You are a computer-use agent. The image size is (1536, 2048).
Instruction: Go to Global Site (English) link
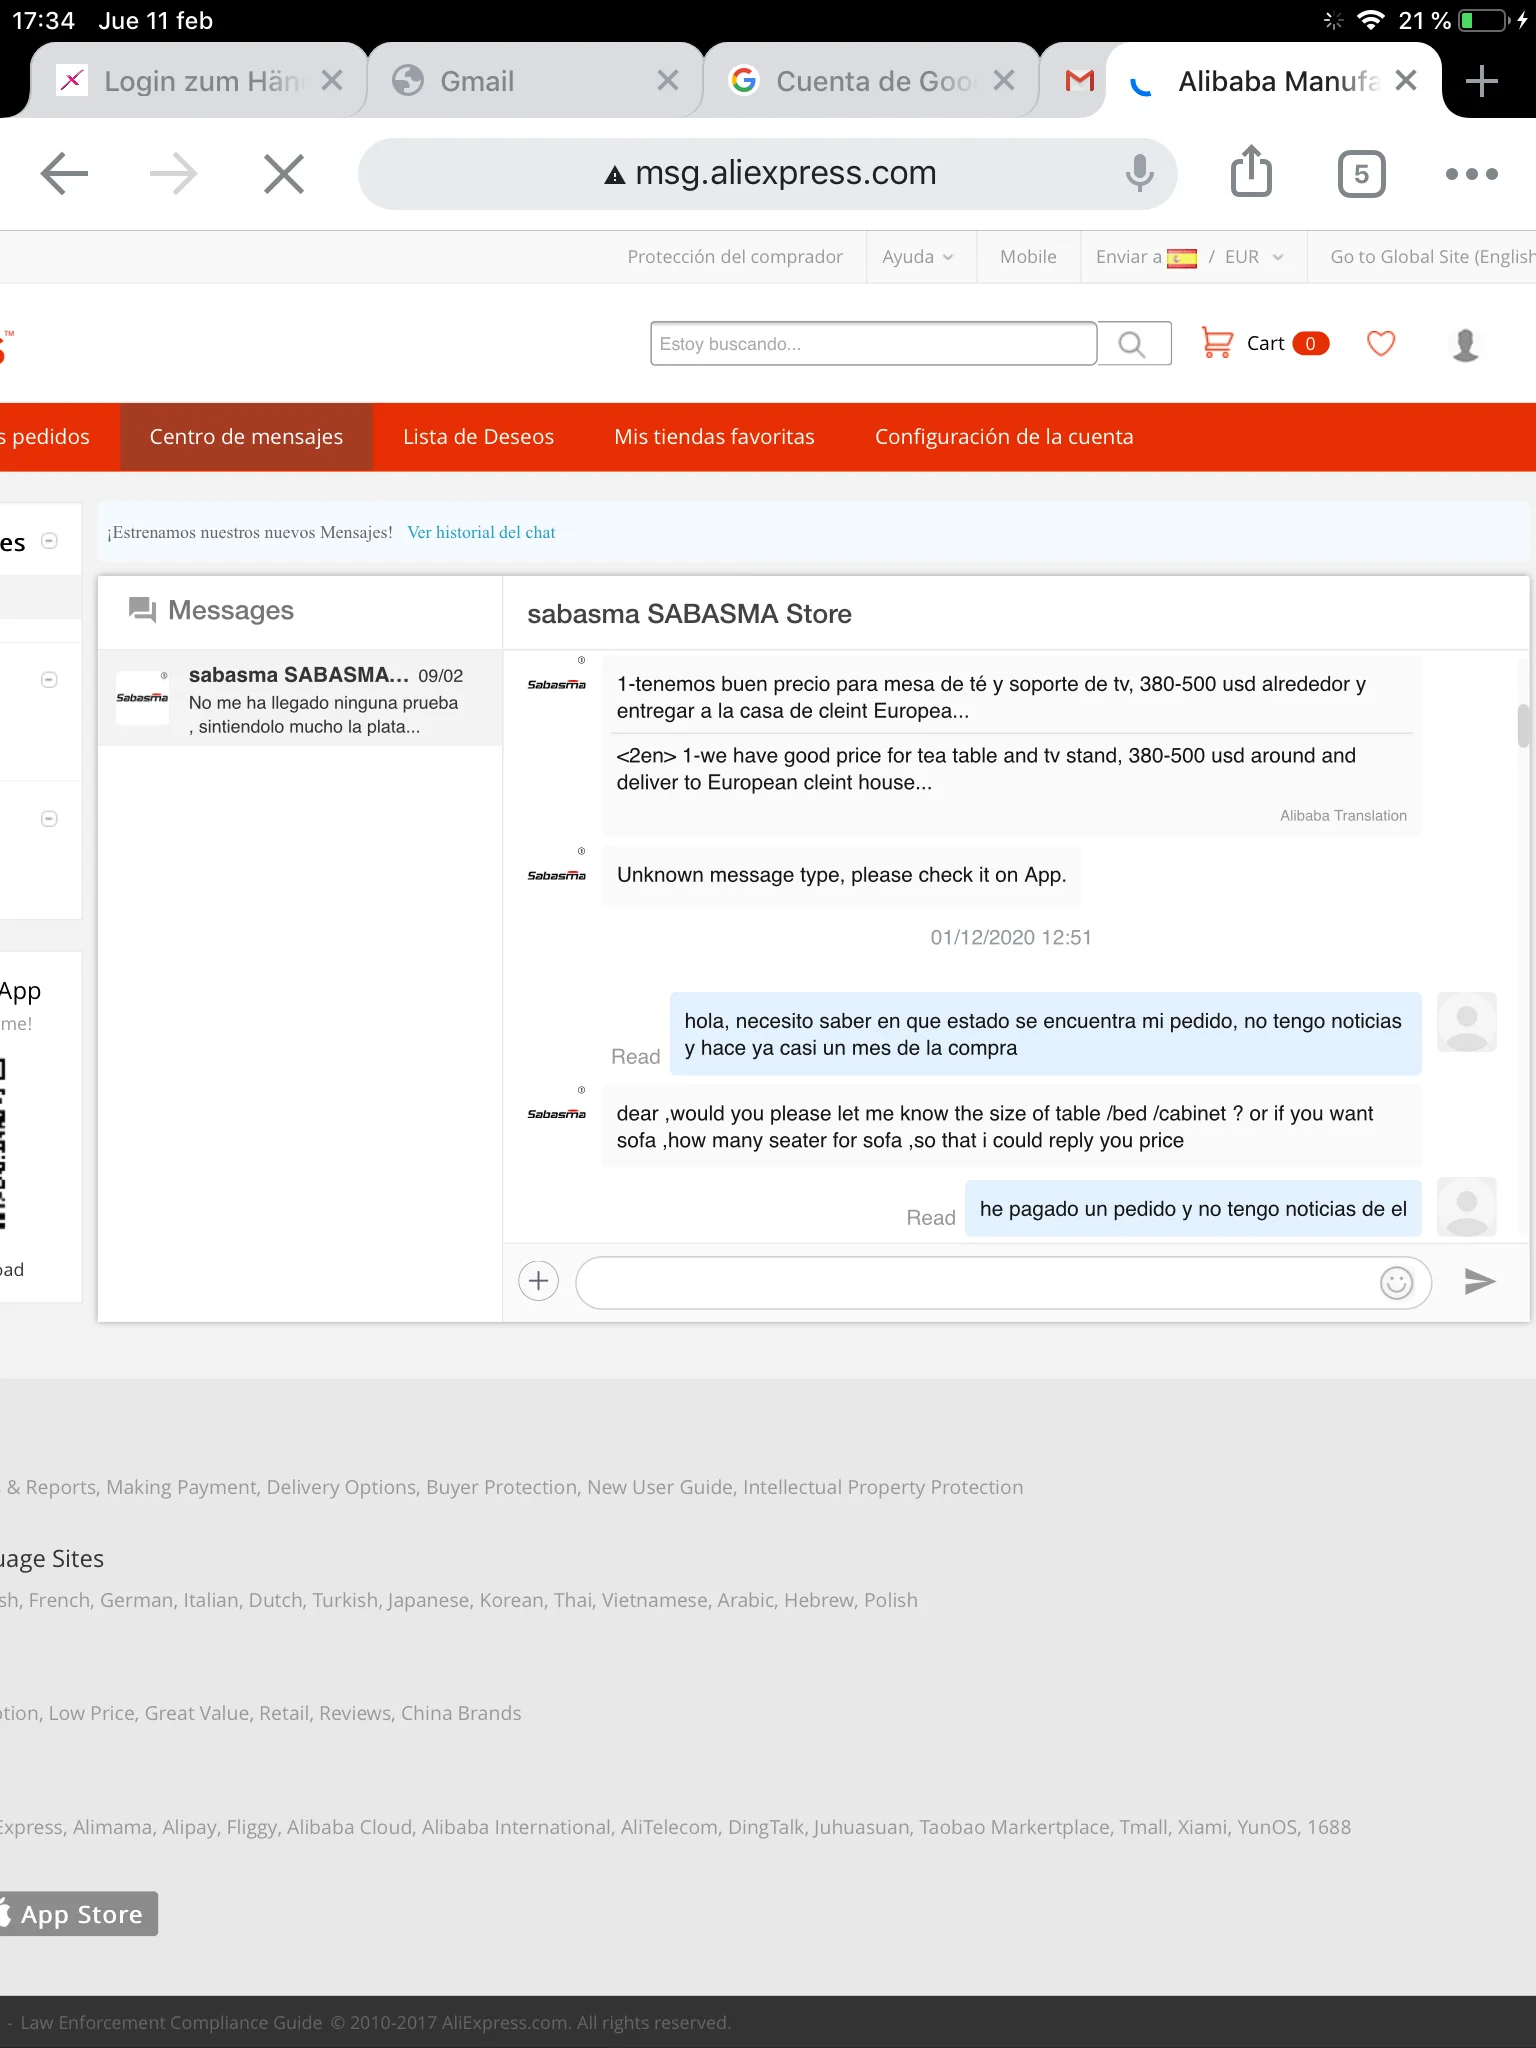(1432, 257)
